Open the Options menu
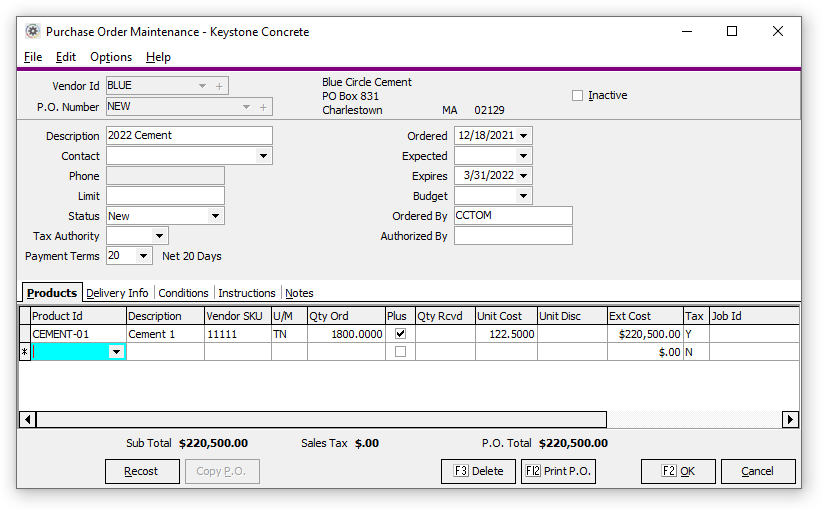826x509 pixels. 110,57
